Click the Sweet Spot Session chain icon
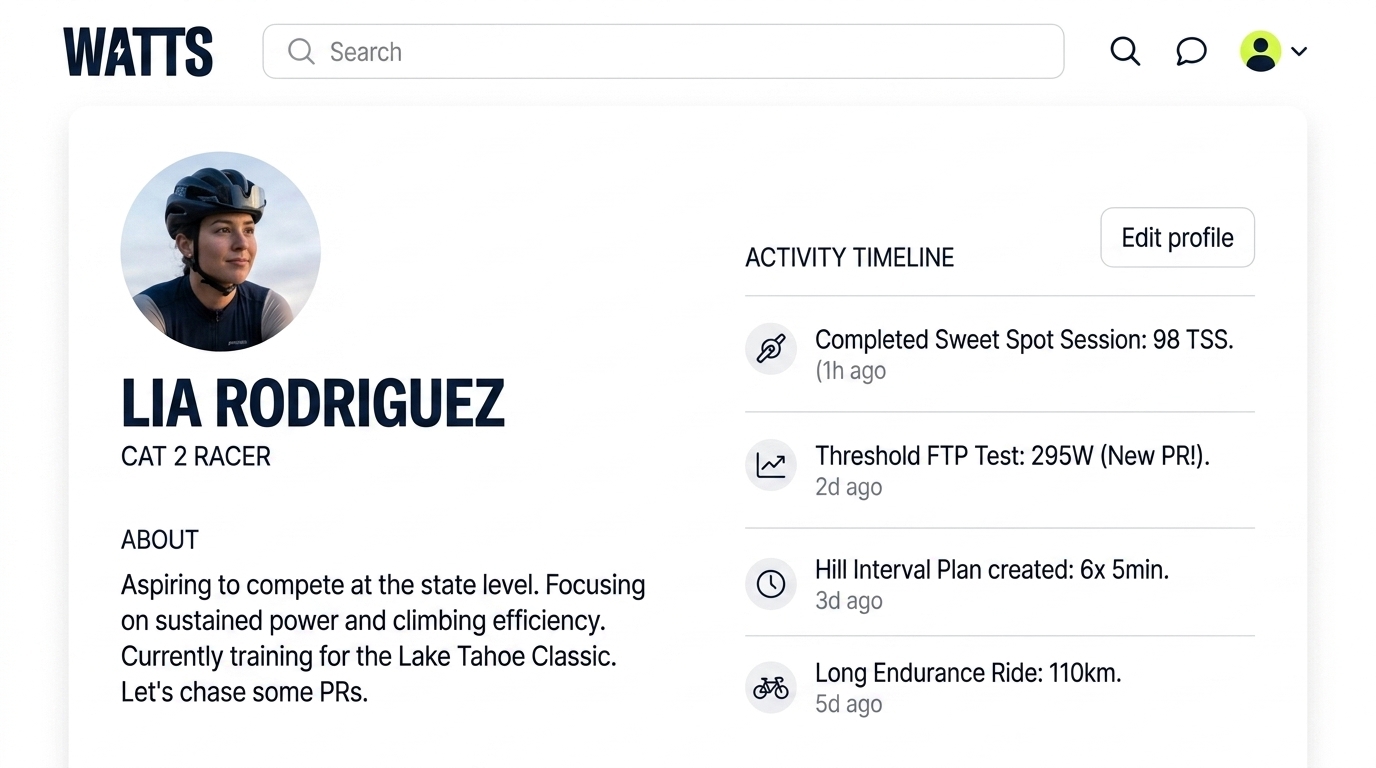The height and width of the screenshot is (768, 1376). 771,349
